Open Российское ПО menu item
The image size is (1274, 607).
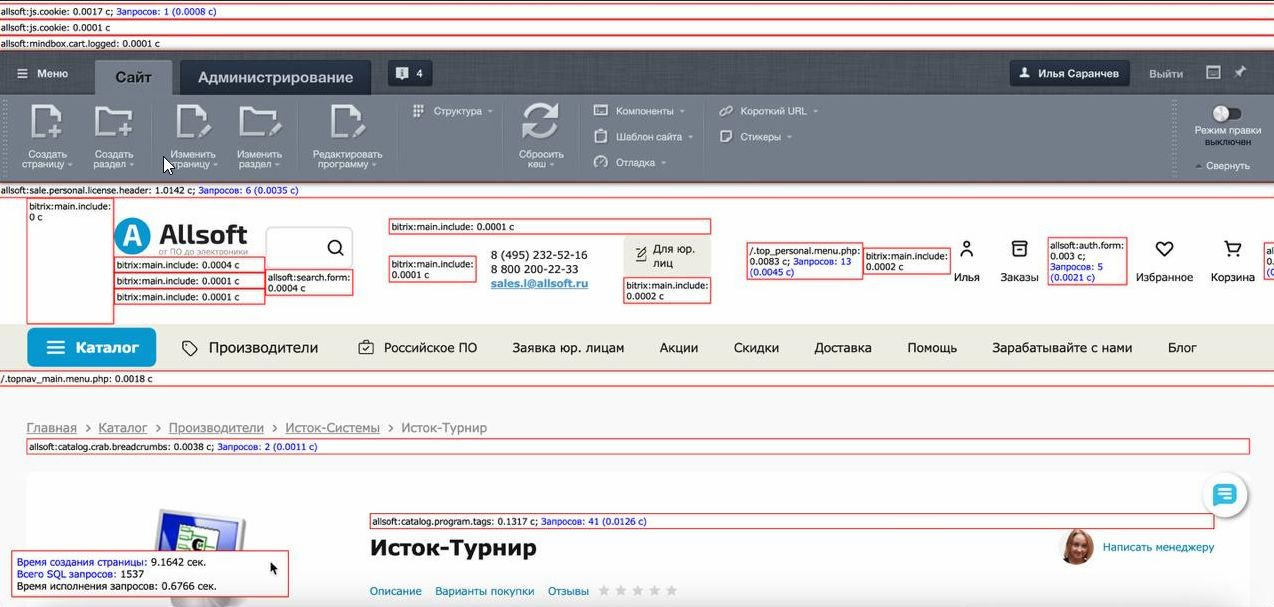point(417,348)
